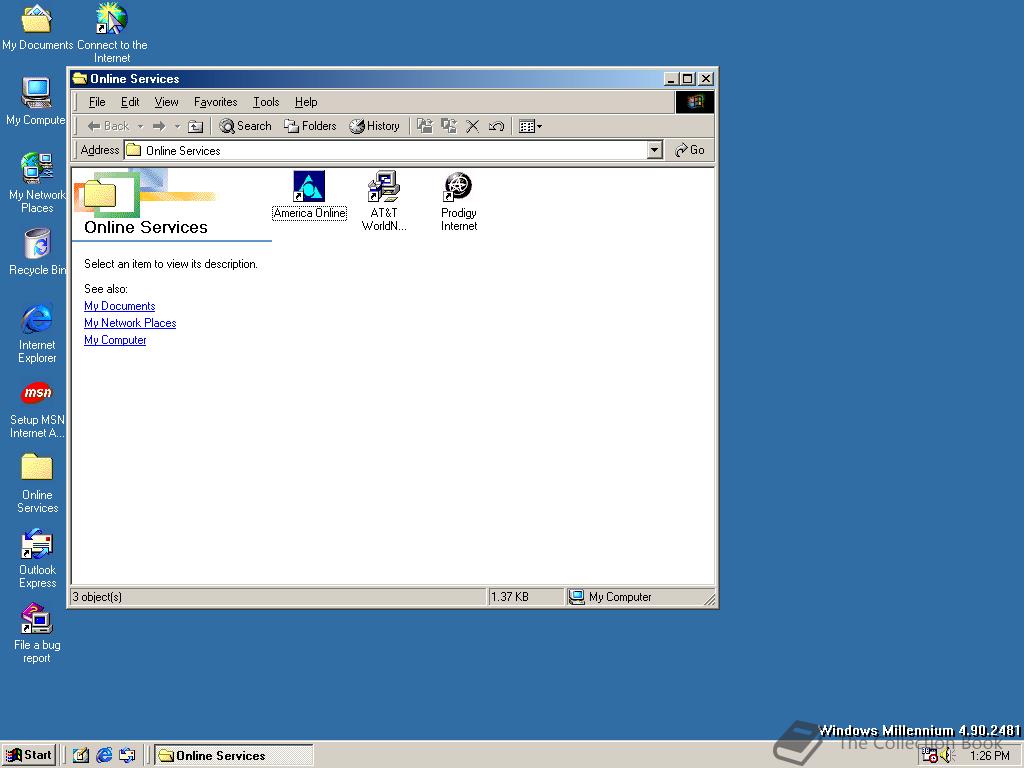The width and height of the screenshot is (1024, 768).
Task: Click the Undo toolbar icon
Action: [x=496, y=126]
